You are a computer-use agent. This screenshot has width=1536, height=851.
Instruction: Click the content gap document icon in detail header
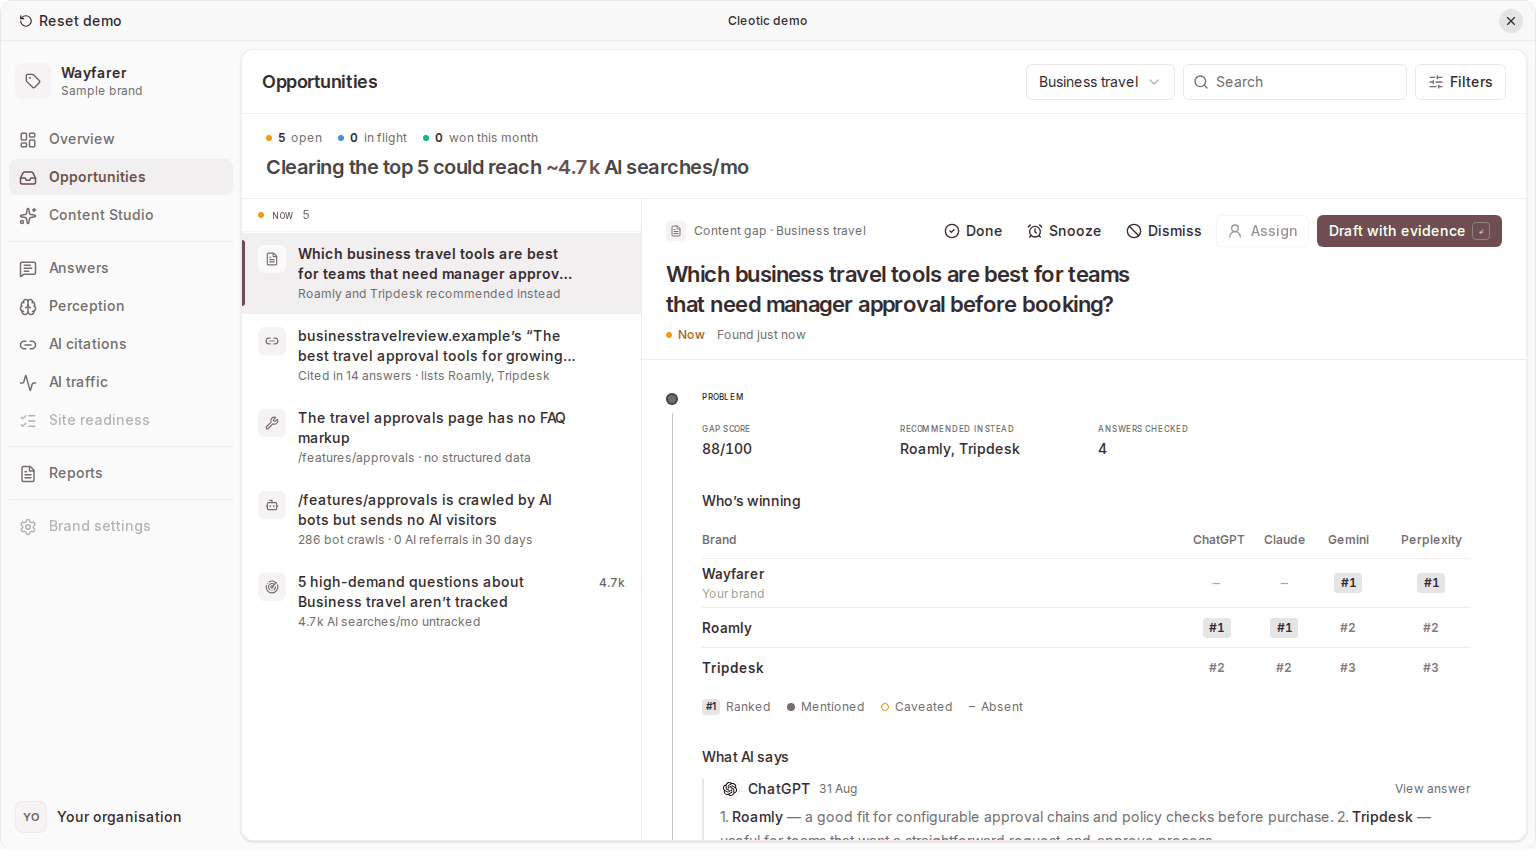click(x=676, y=231)
